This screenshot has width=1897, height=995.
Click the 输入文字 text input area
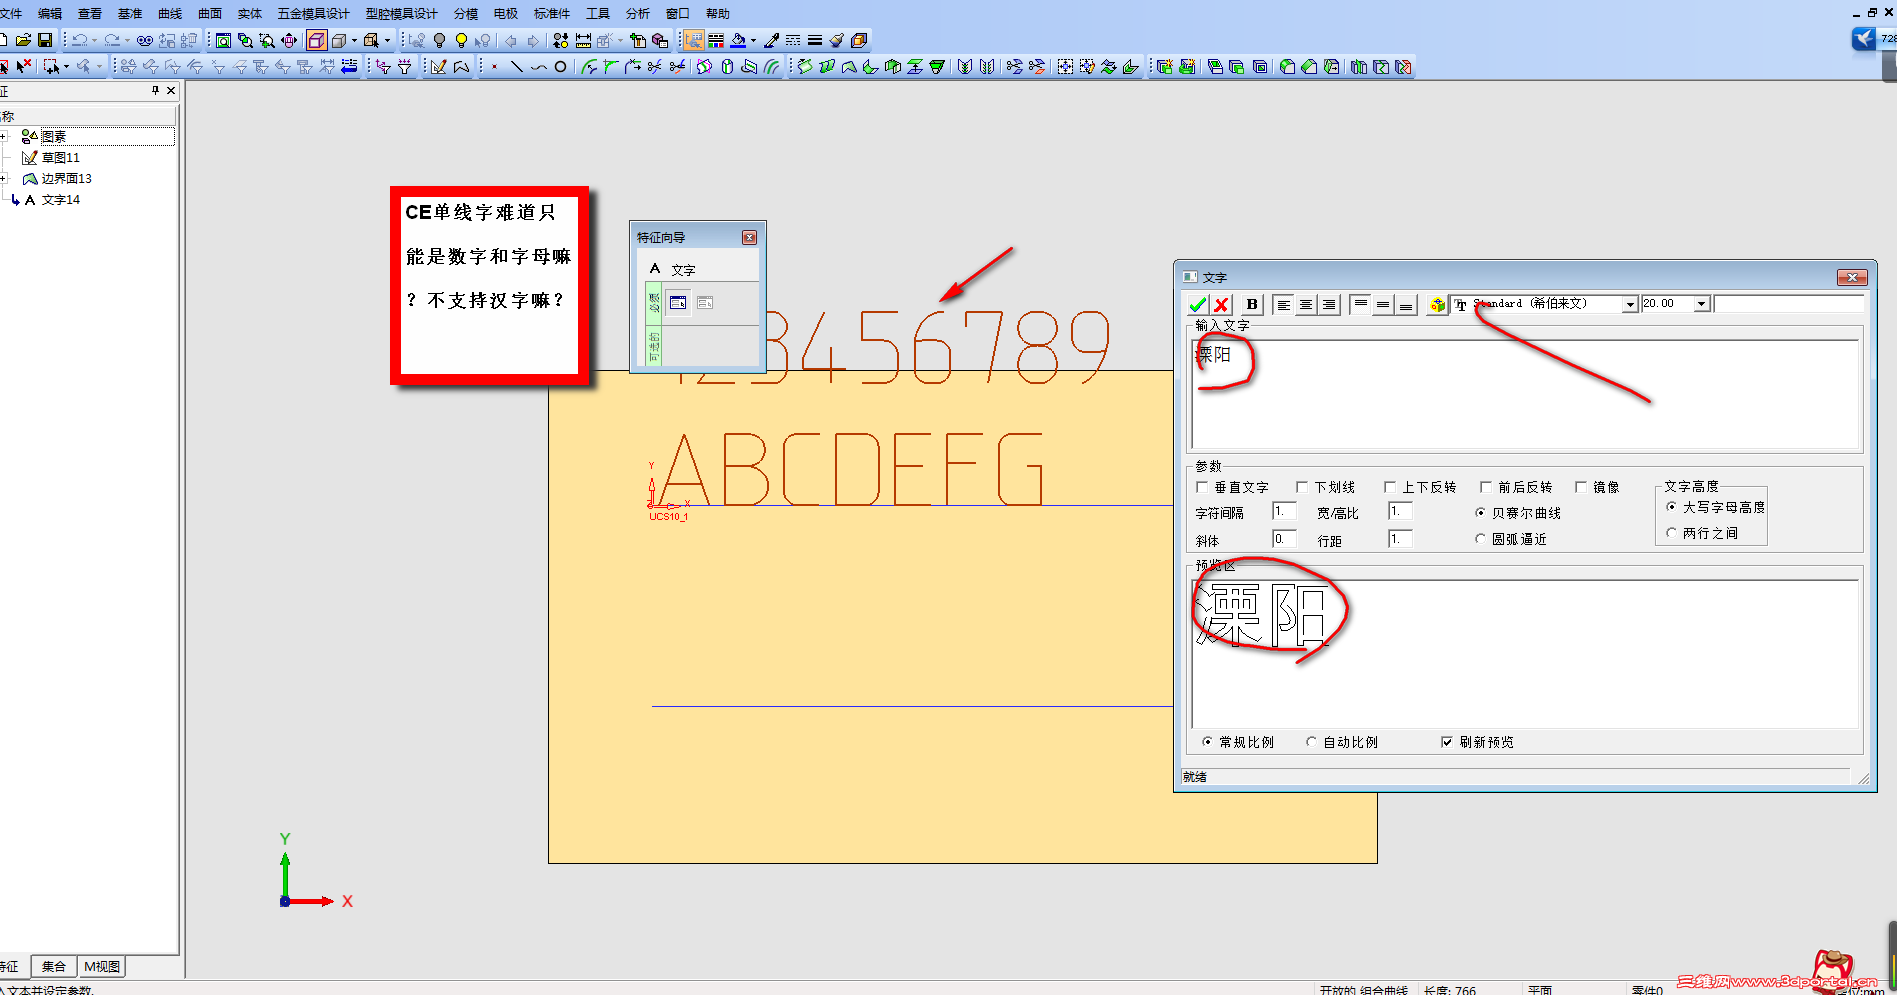click(x=1526, y=394)
